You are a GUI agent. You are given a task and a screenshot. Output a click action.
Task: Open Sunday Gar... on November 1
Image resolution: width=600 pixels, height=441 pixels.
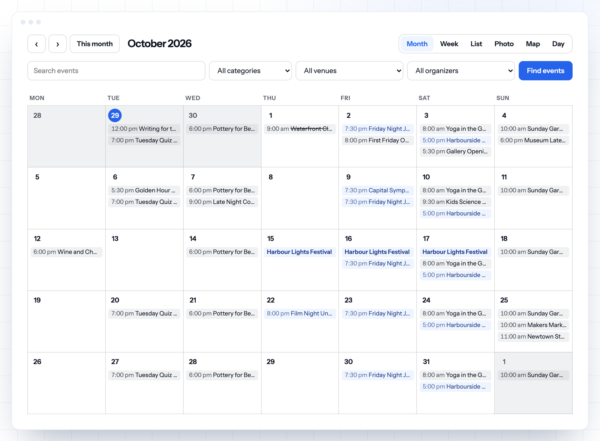(533, 376)
